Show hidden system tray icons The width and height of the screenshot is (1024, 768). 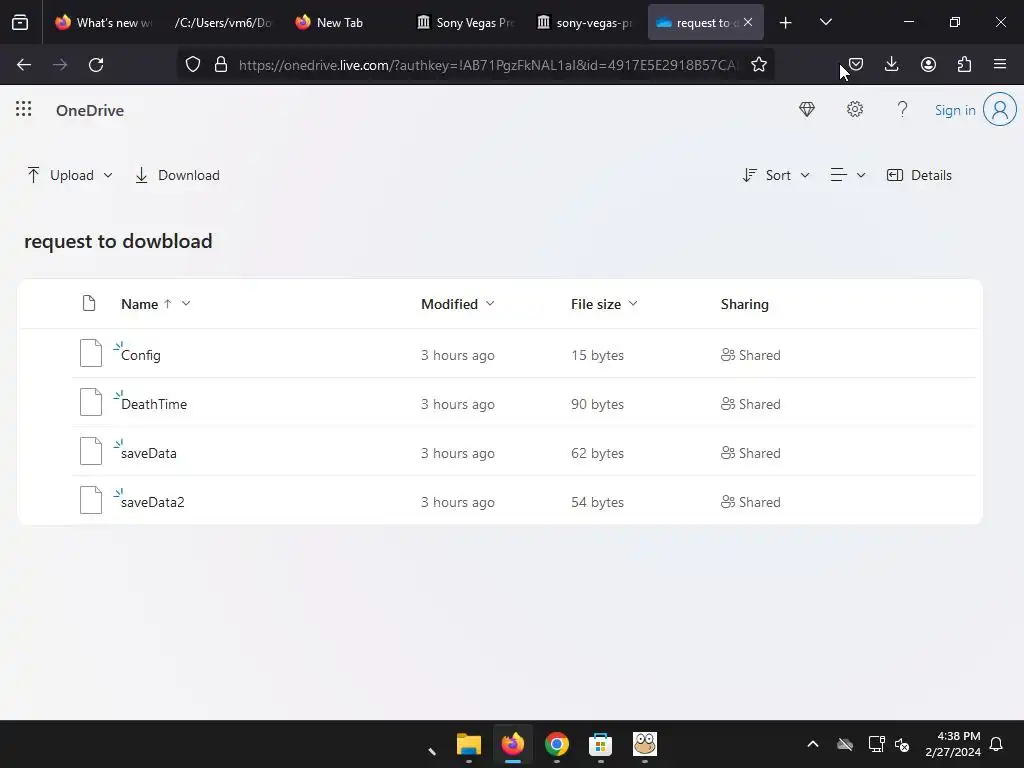click(813, 744)
